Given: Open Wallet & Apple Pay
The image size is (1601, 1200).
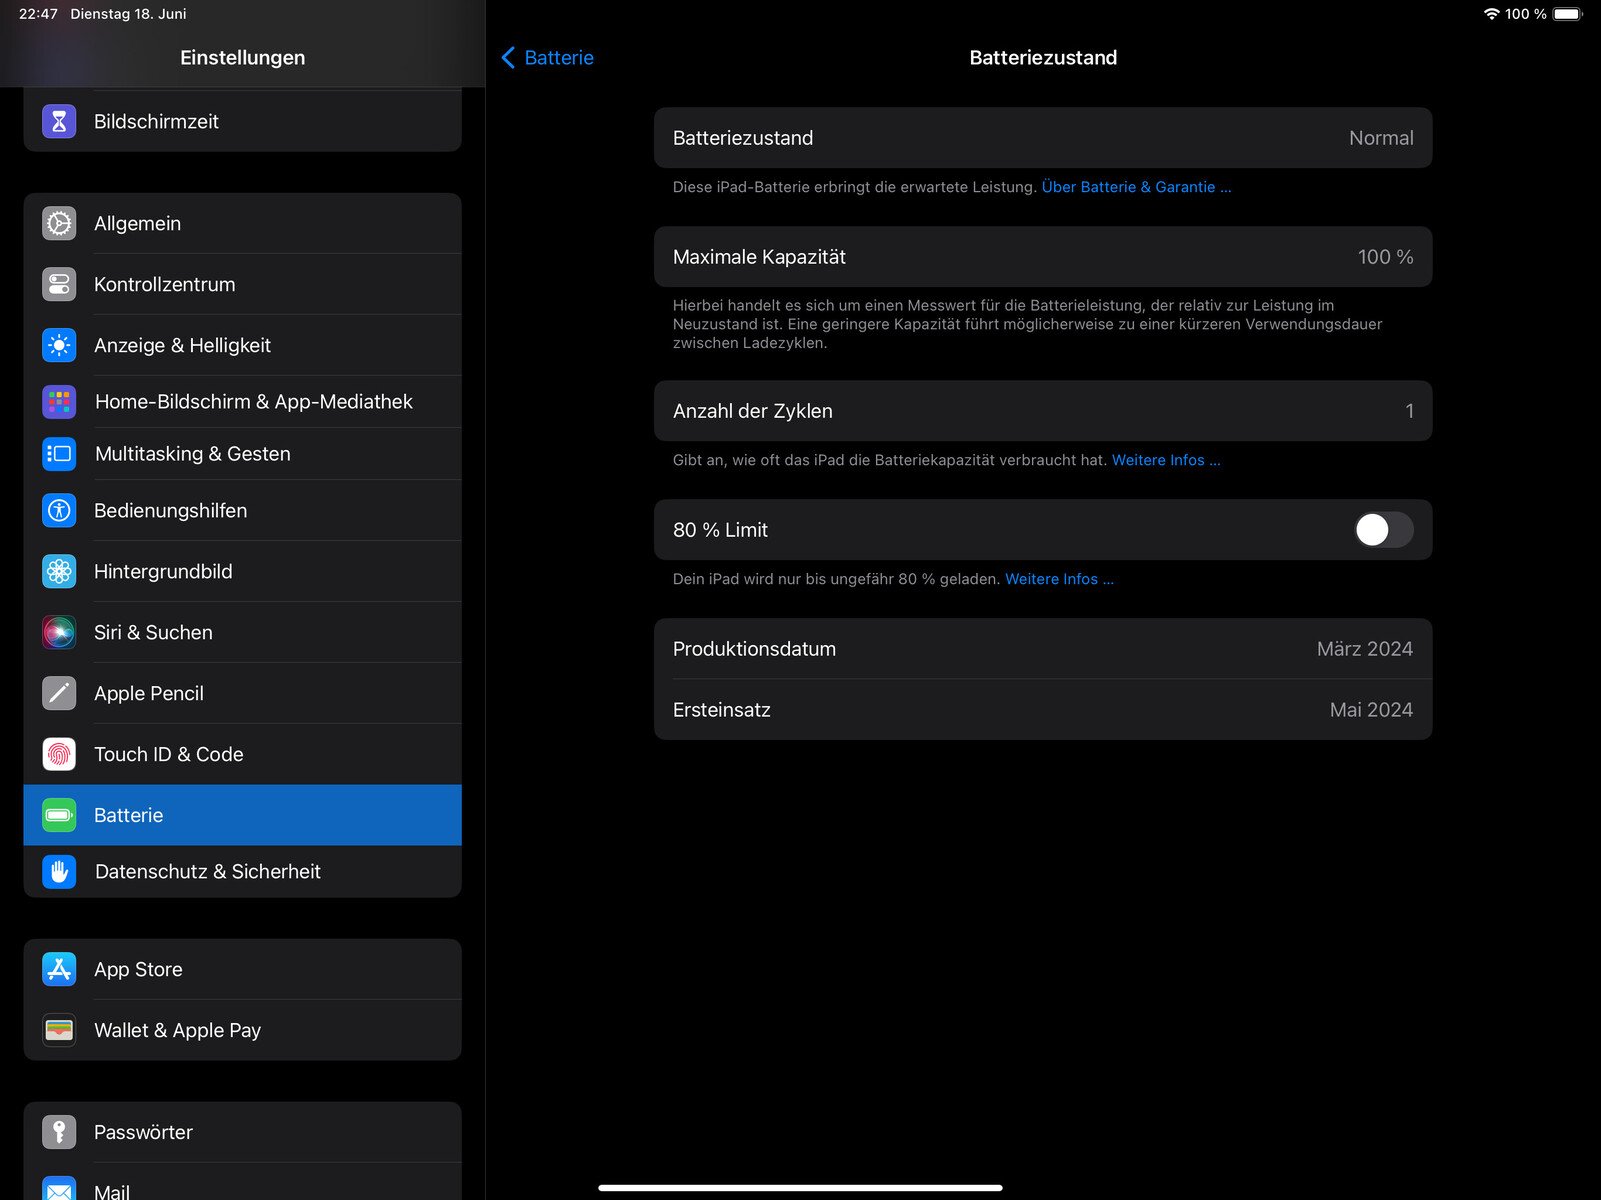Looking at the screenshot, I should click(x=242, y=1030).
